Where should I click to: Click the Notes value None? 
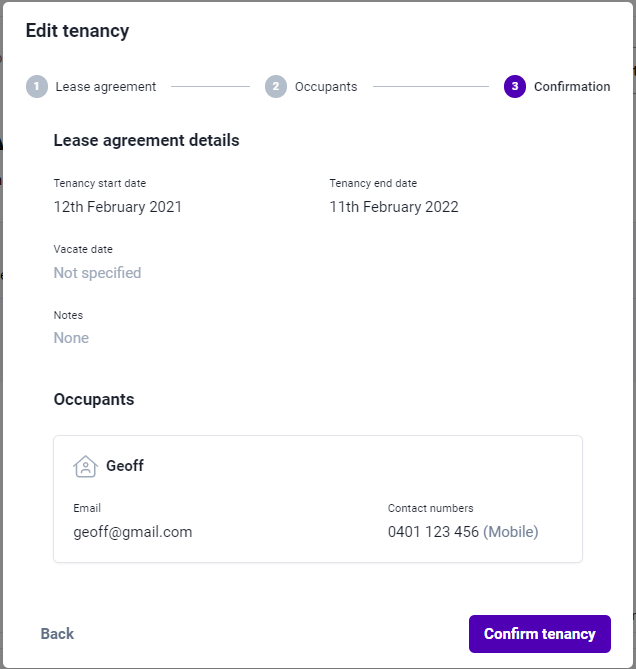point(71,338)
